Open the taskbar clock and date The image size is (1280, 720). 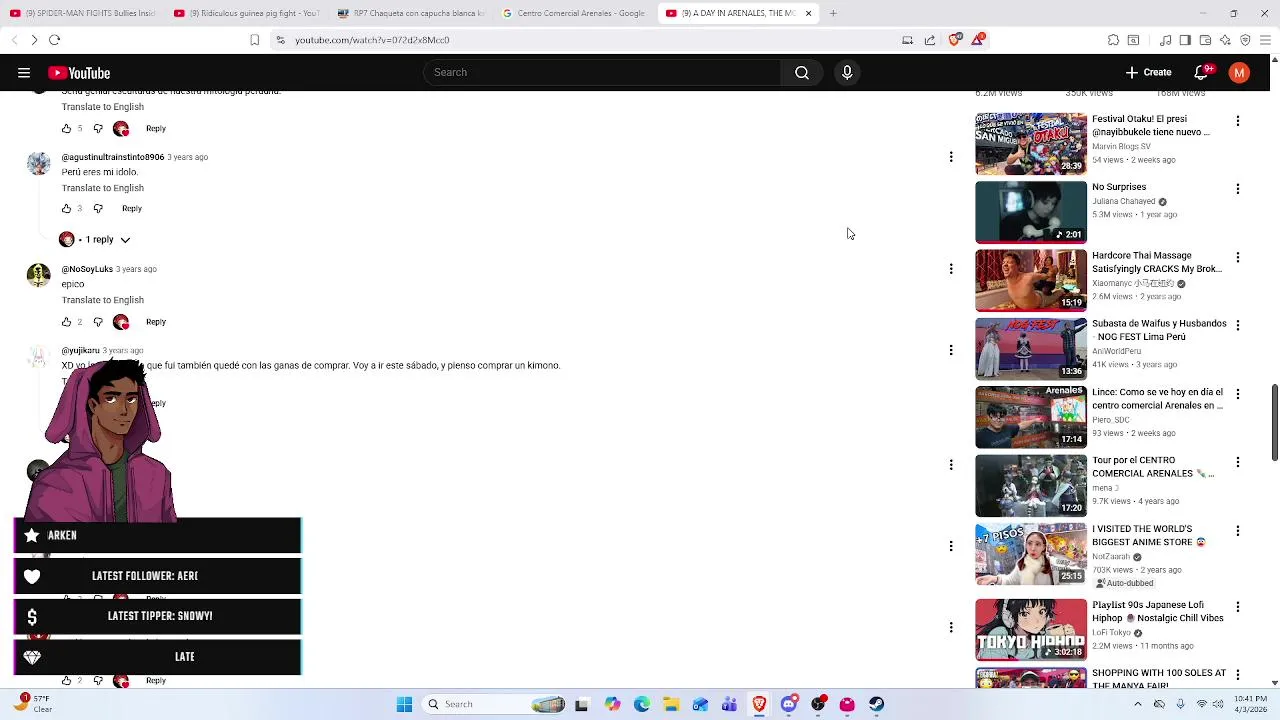click(x=1250, y=704)
